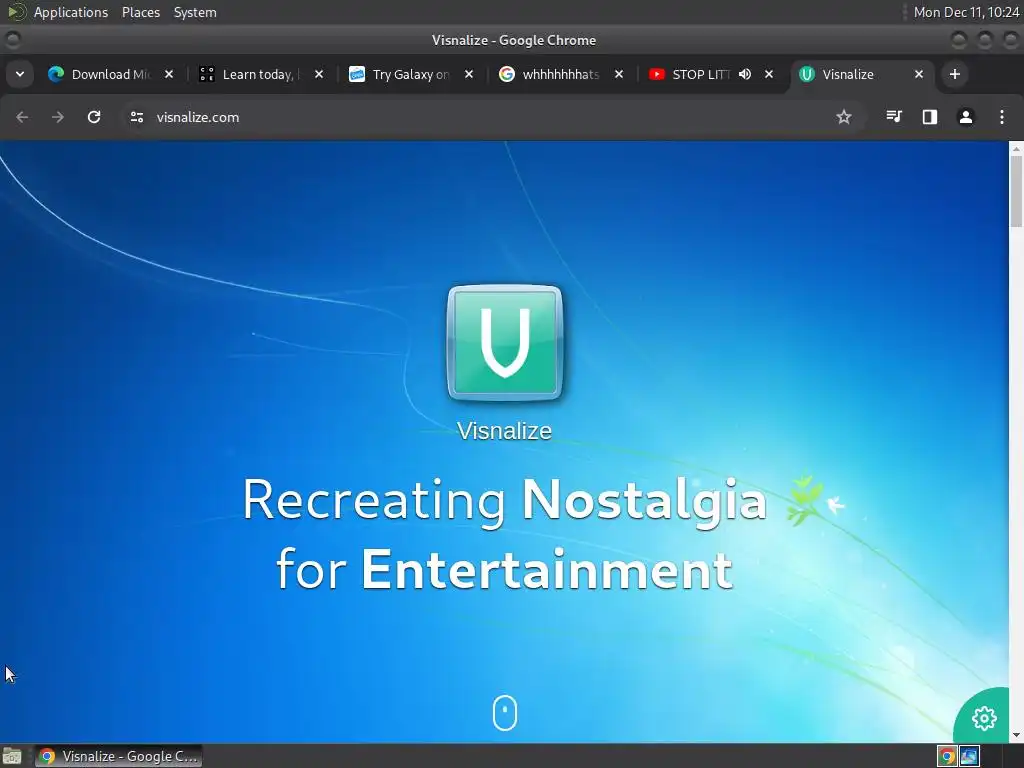
Task: Click the date and time clock
Action: 966,12
